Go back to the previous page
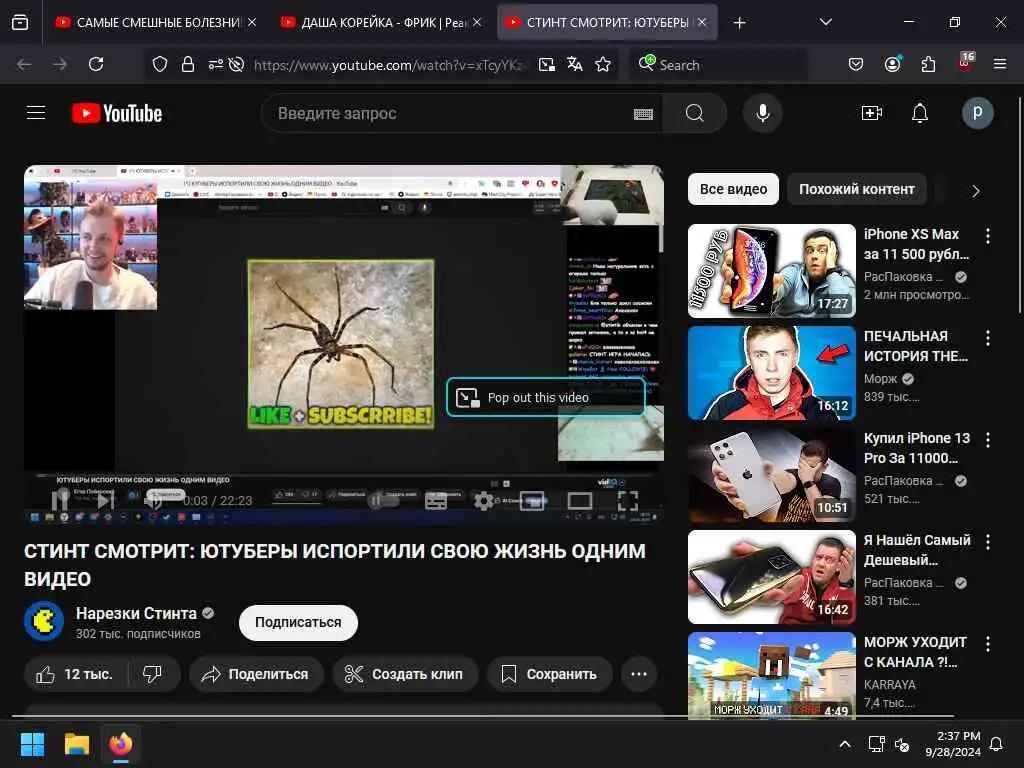 click(x=24, y=64)
